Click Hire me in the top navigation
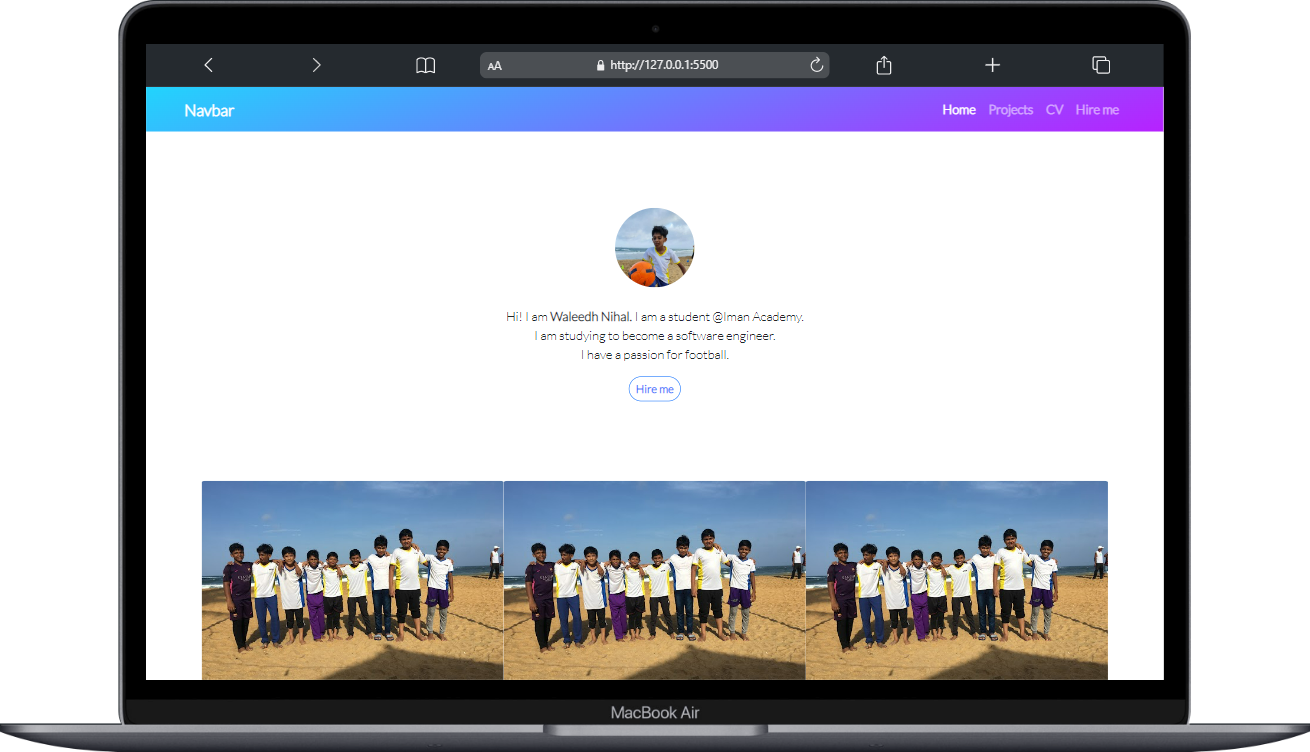Screen dimensions: 1310x752 point(1097,110)
